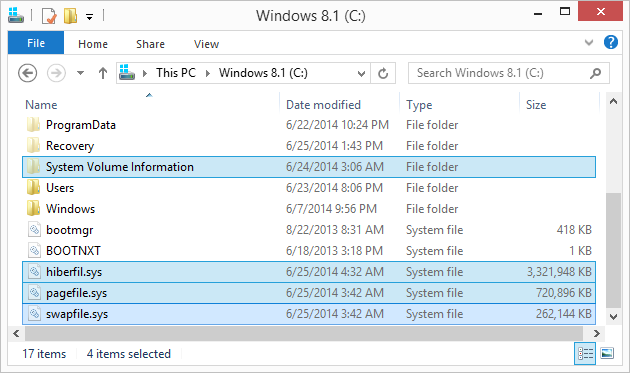
Task: Click the horizontal scrollbar right arrow
Action: (597, 333)
